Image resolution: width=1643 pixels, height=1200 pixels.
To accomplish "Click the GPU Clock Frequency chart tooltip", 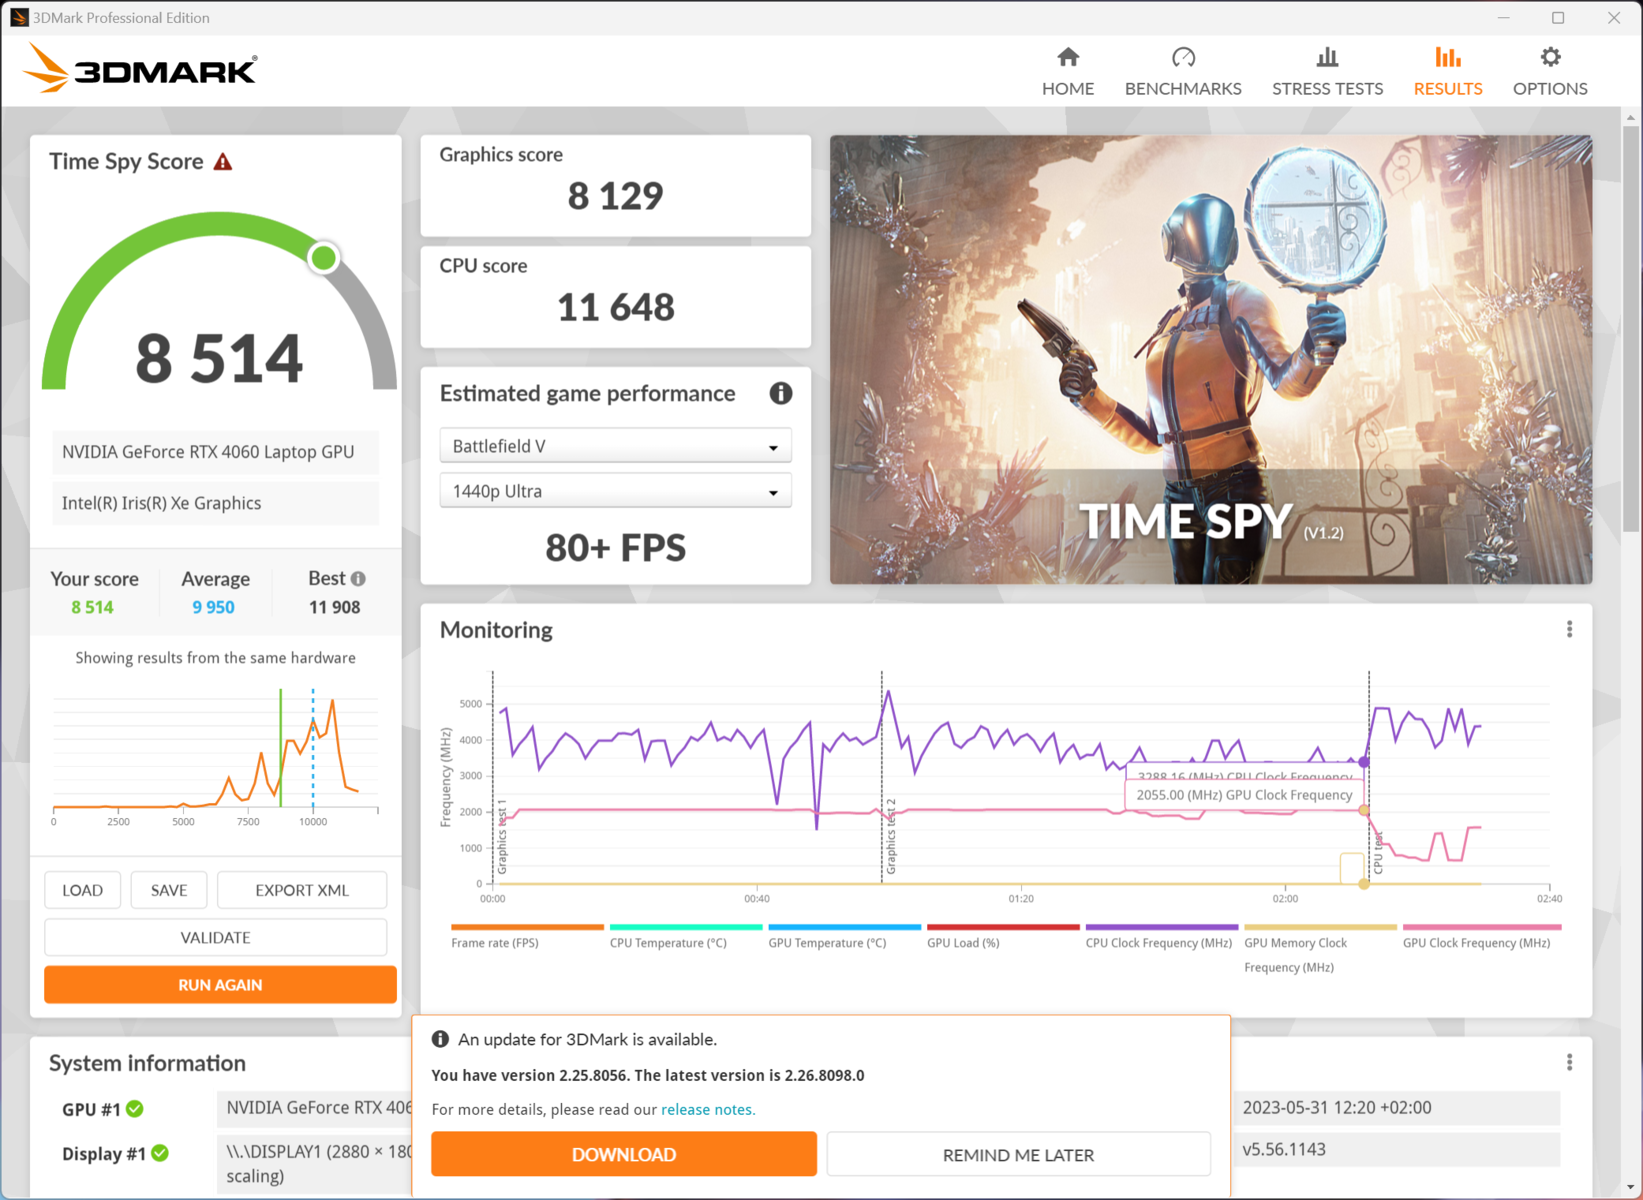I will coord(1245,795).
